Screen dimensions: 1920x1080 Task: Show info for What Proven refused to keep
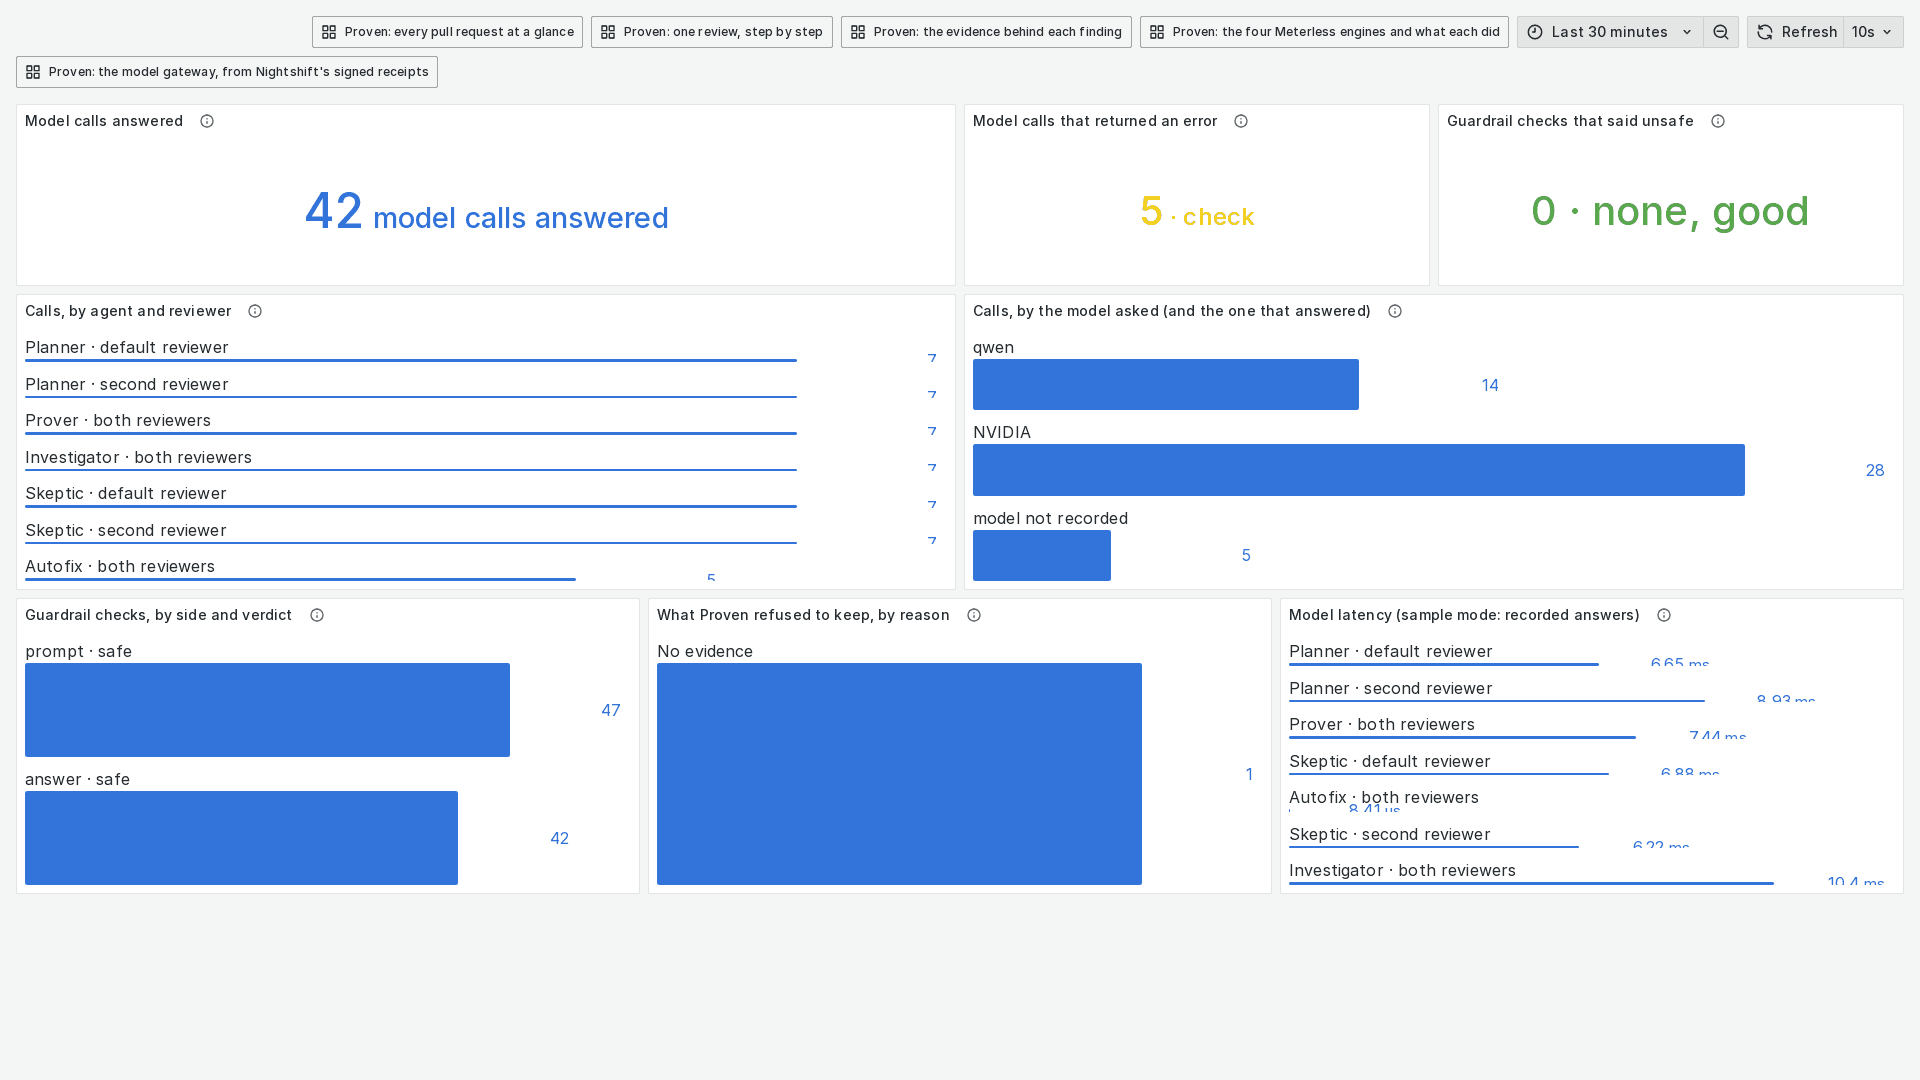(974, 615)
